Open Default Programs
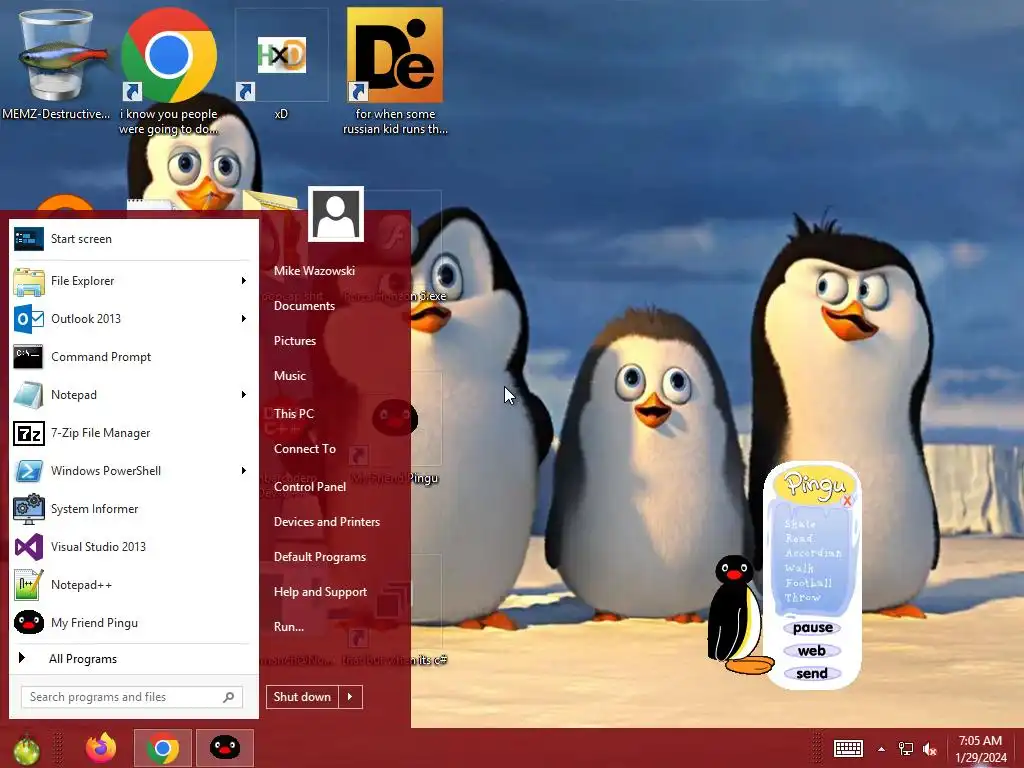This screenshot has height=768, width=1024. pos(320,557)
